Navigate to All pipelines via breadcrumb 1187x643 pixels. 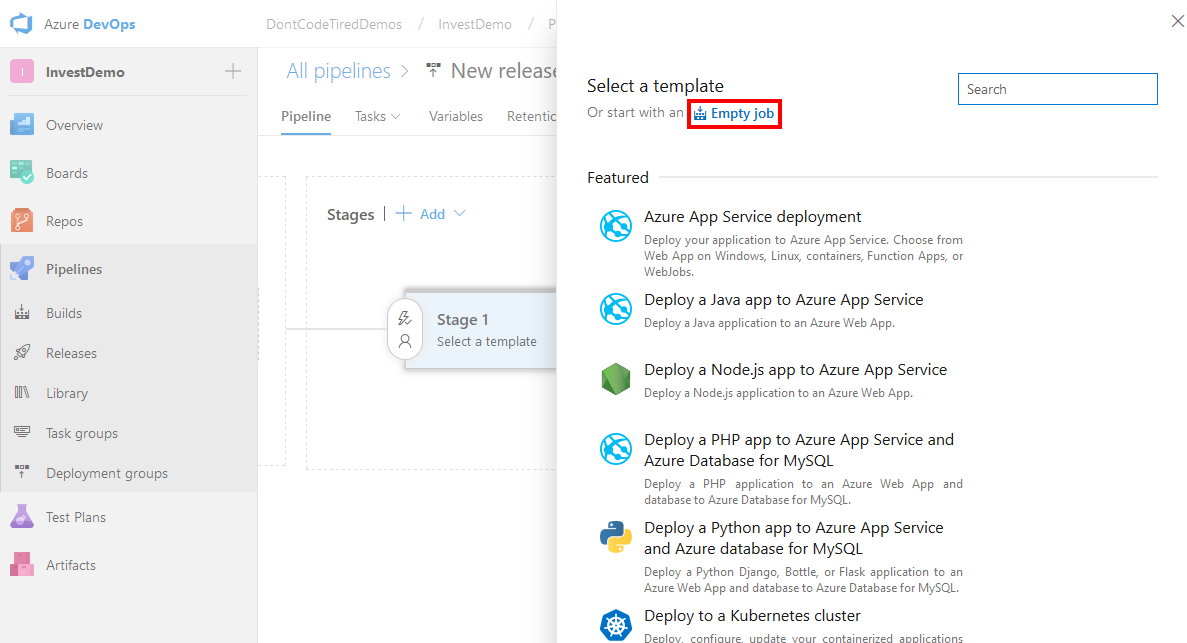[x=338, y=70]
